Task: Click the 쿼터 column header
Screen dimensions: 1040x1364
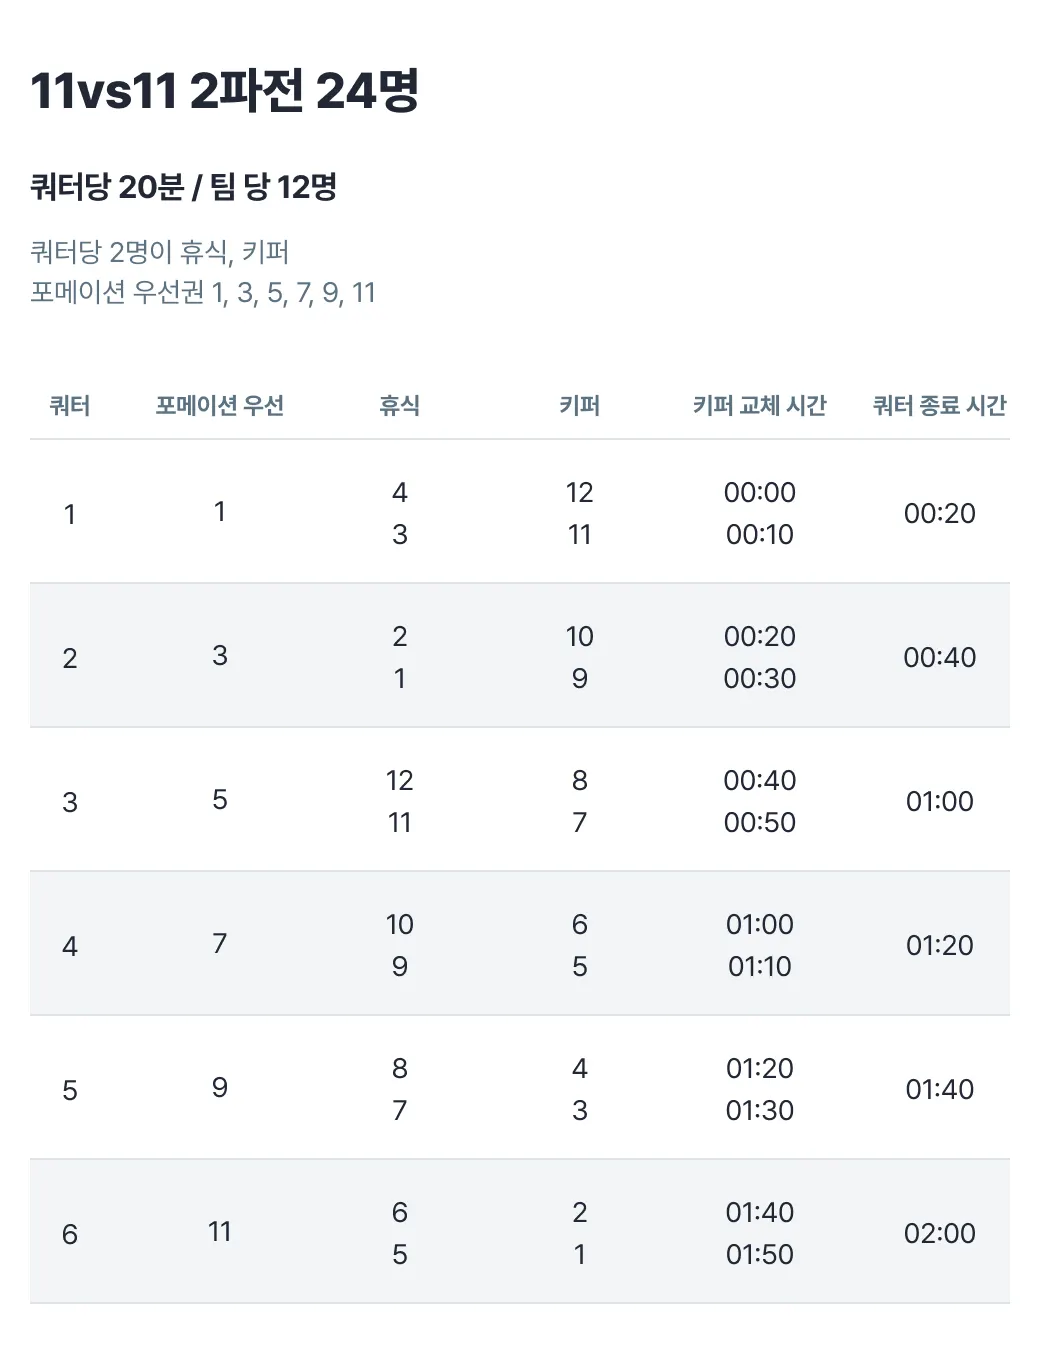Action: coord(70,405)
